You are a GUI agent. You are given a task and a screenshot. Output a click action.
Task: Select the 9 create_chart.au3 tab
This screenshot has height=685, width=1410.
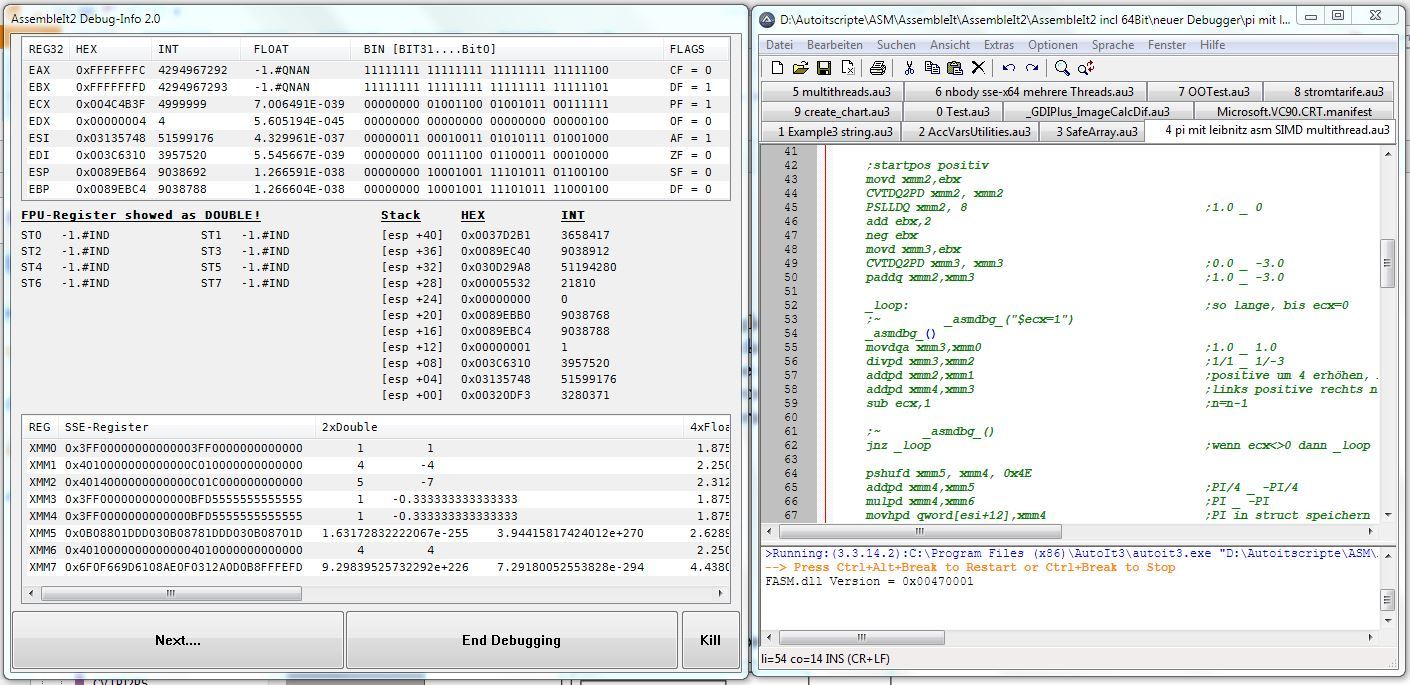841,112
